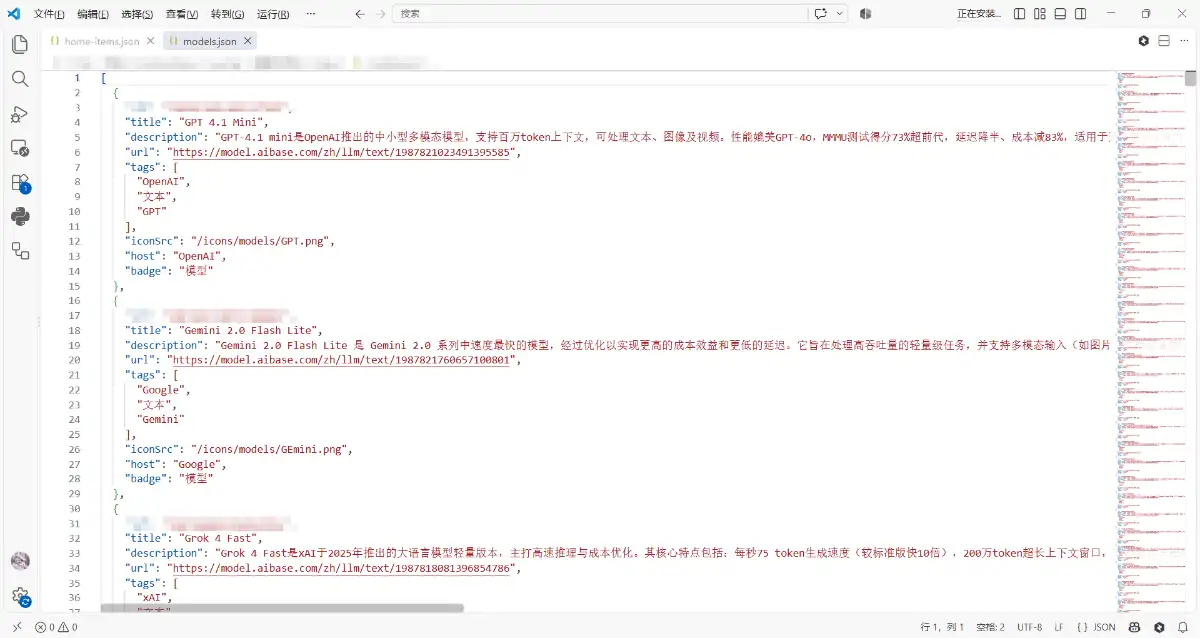This screenshot has height=638, width=1200.
Task: Open the Gemini 2.0 Flash Lite URL link
Action: coord(341,360)
